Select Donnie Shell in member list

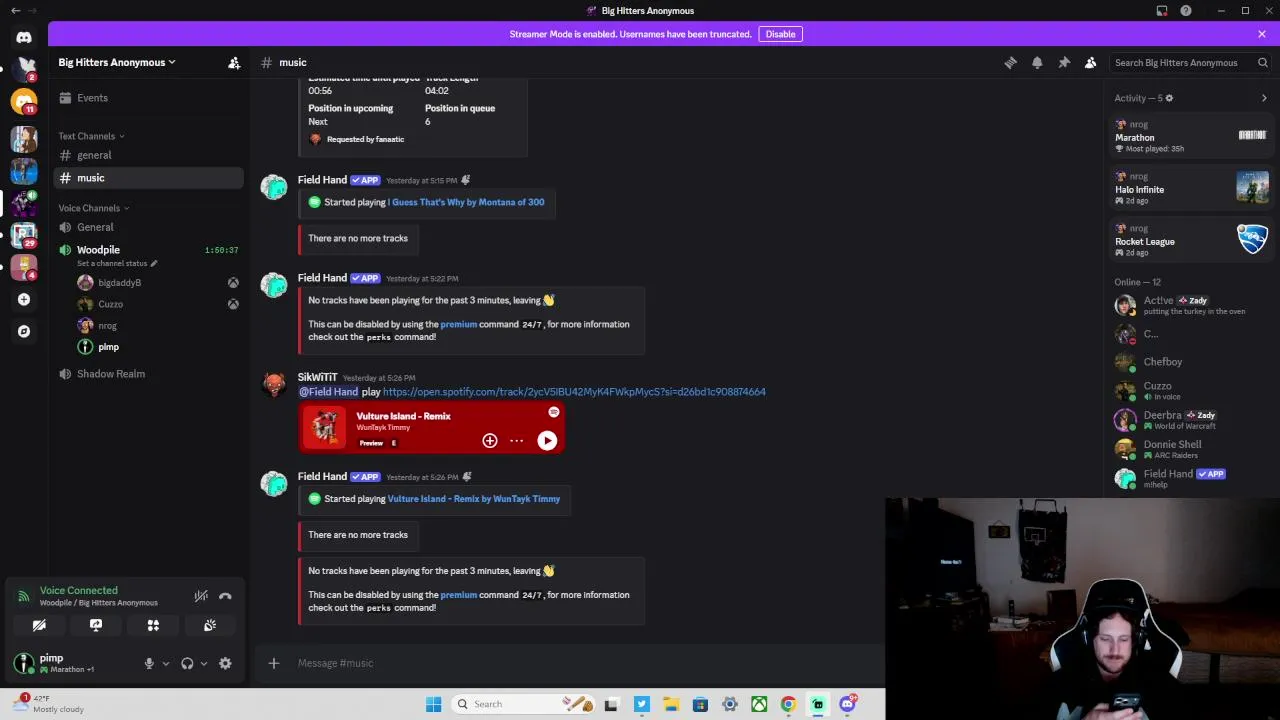point(1192,449)
